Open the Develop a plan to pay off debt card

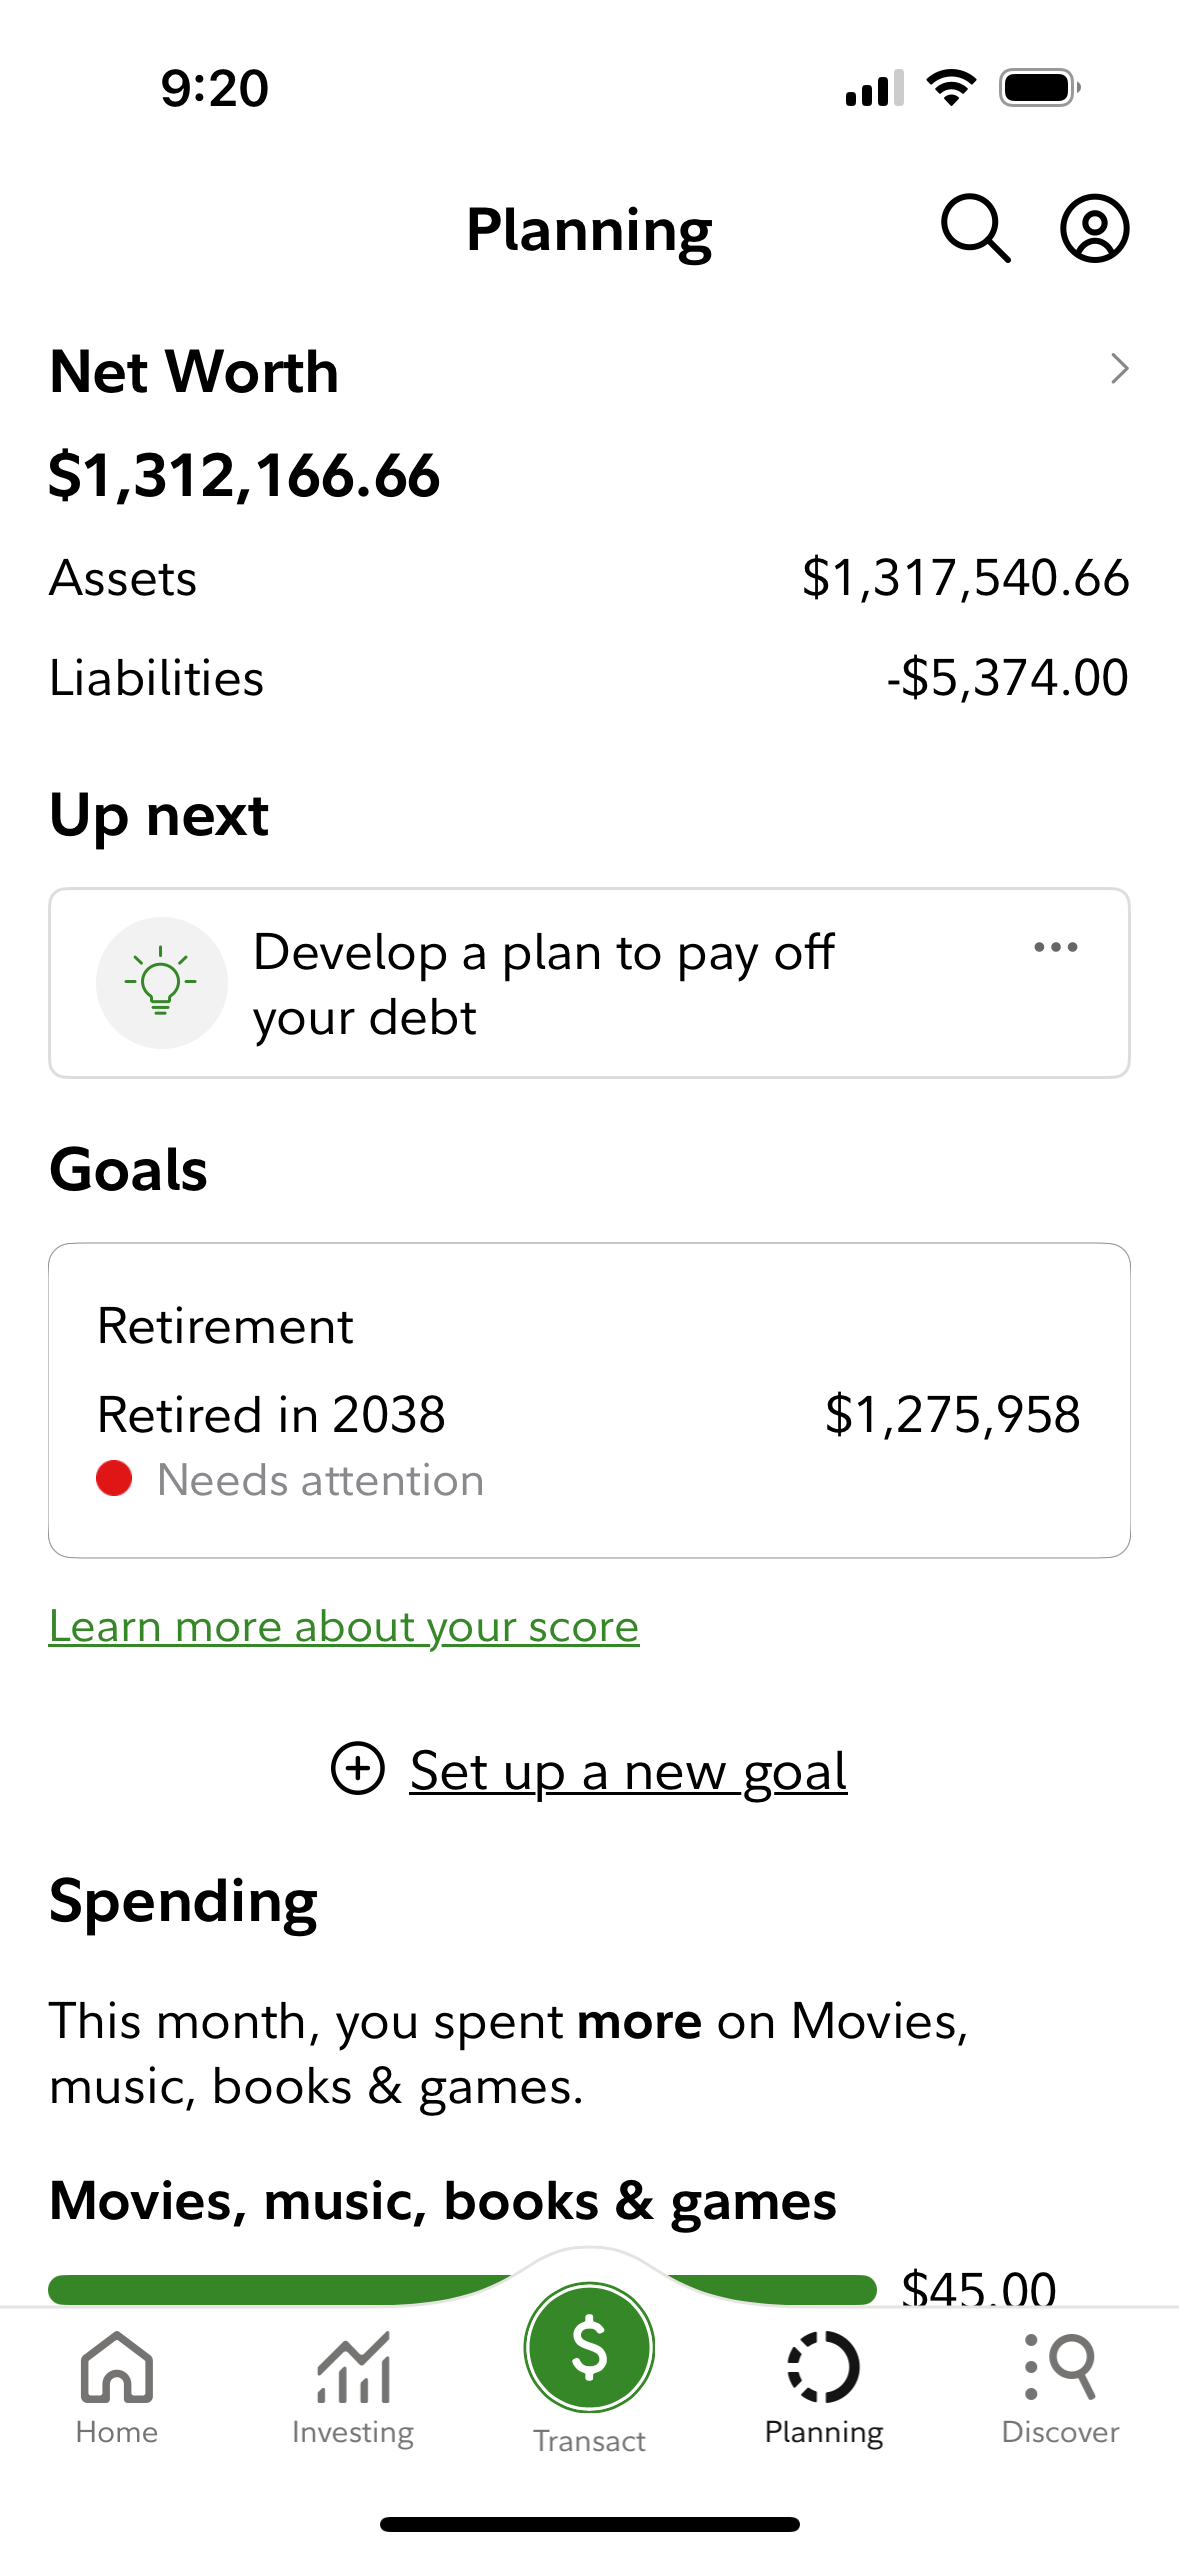tap(589, 983)
